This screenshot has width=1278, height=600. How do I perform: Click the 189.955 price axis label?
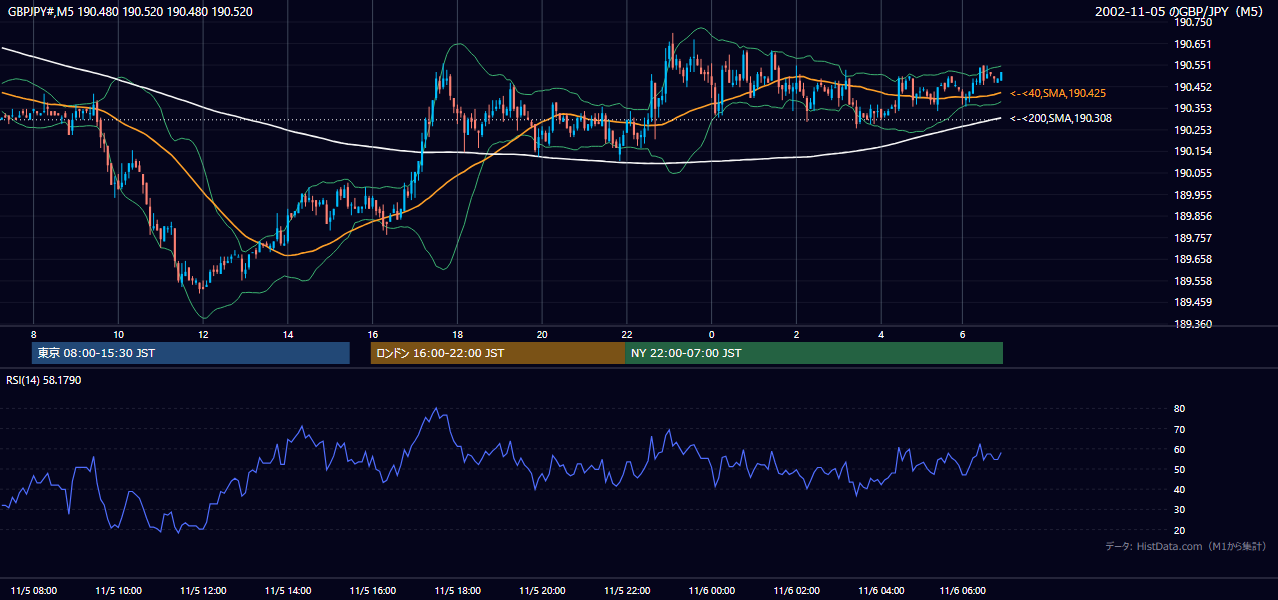click(1193, 195)
